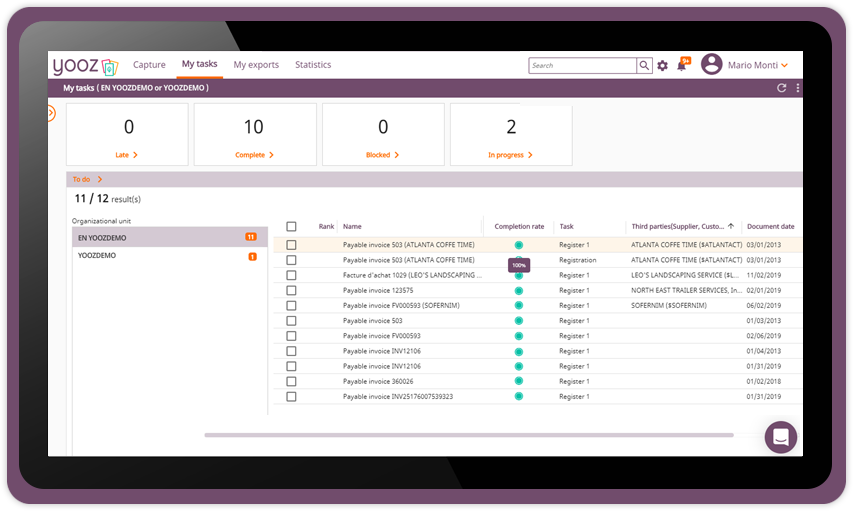853x511 pixels.
Task: Click SOFERNIM ($SOFERNIM) third party cell
Action: point(669,306)
